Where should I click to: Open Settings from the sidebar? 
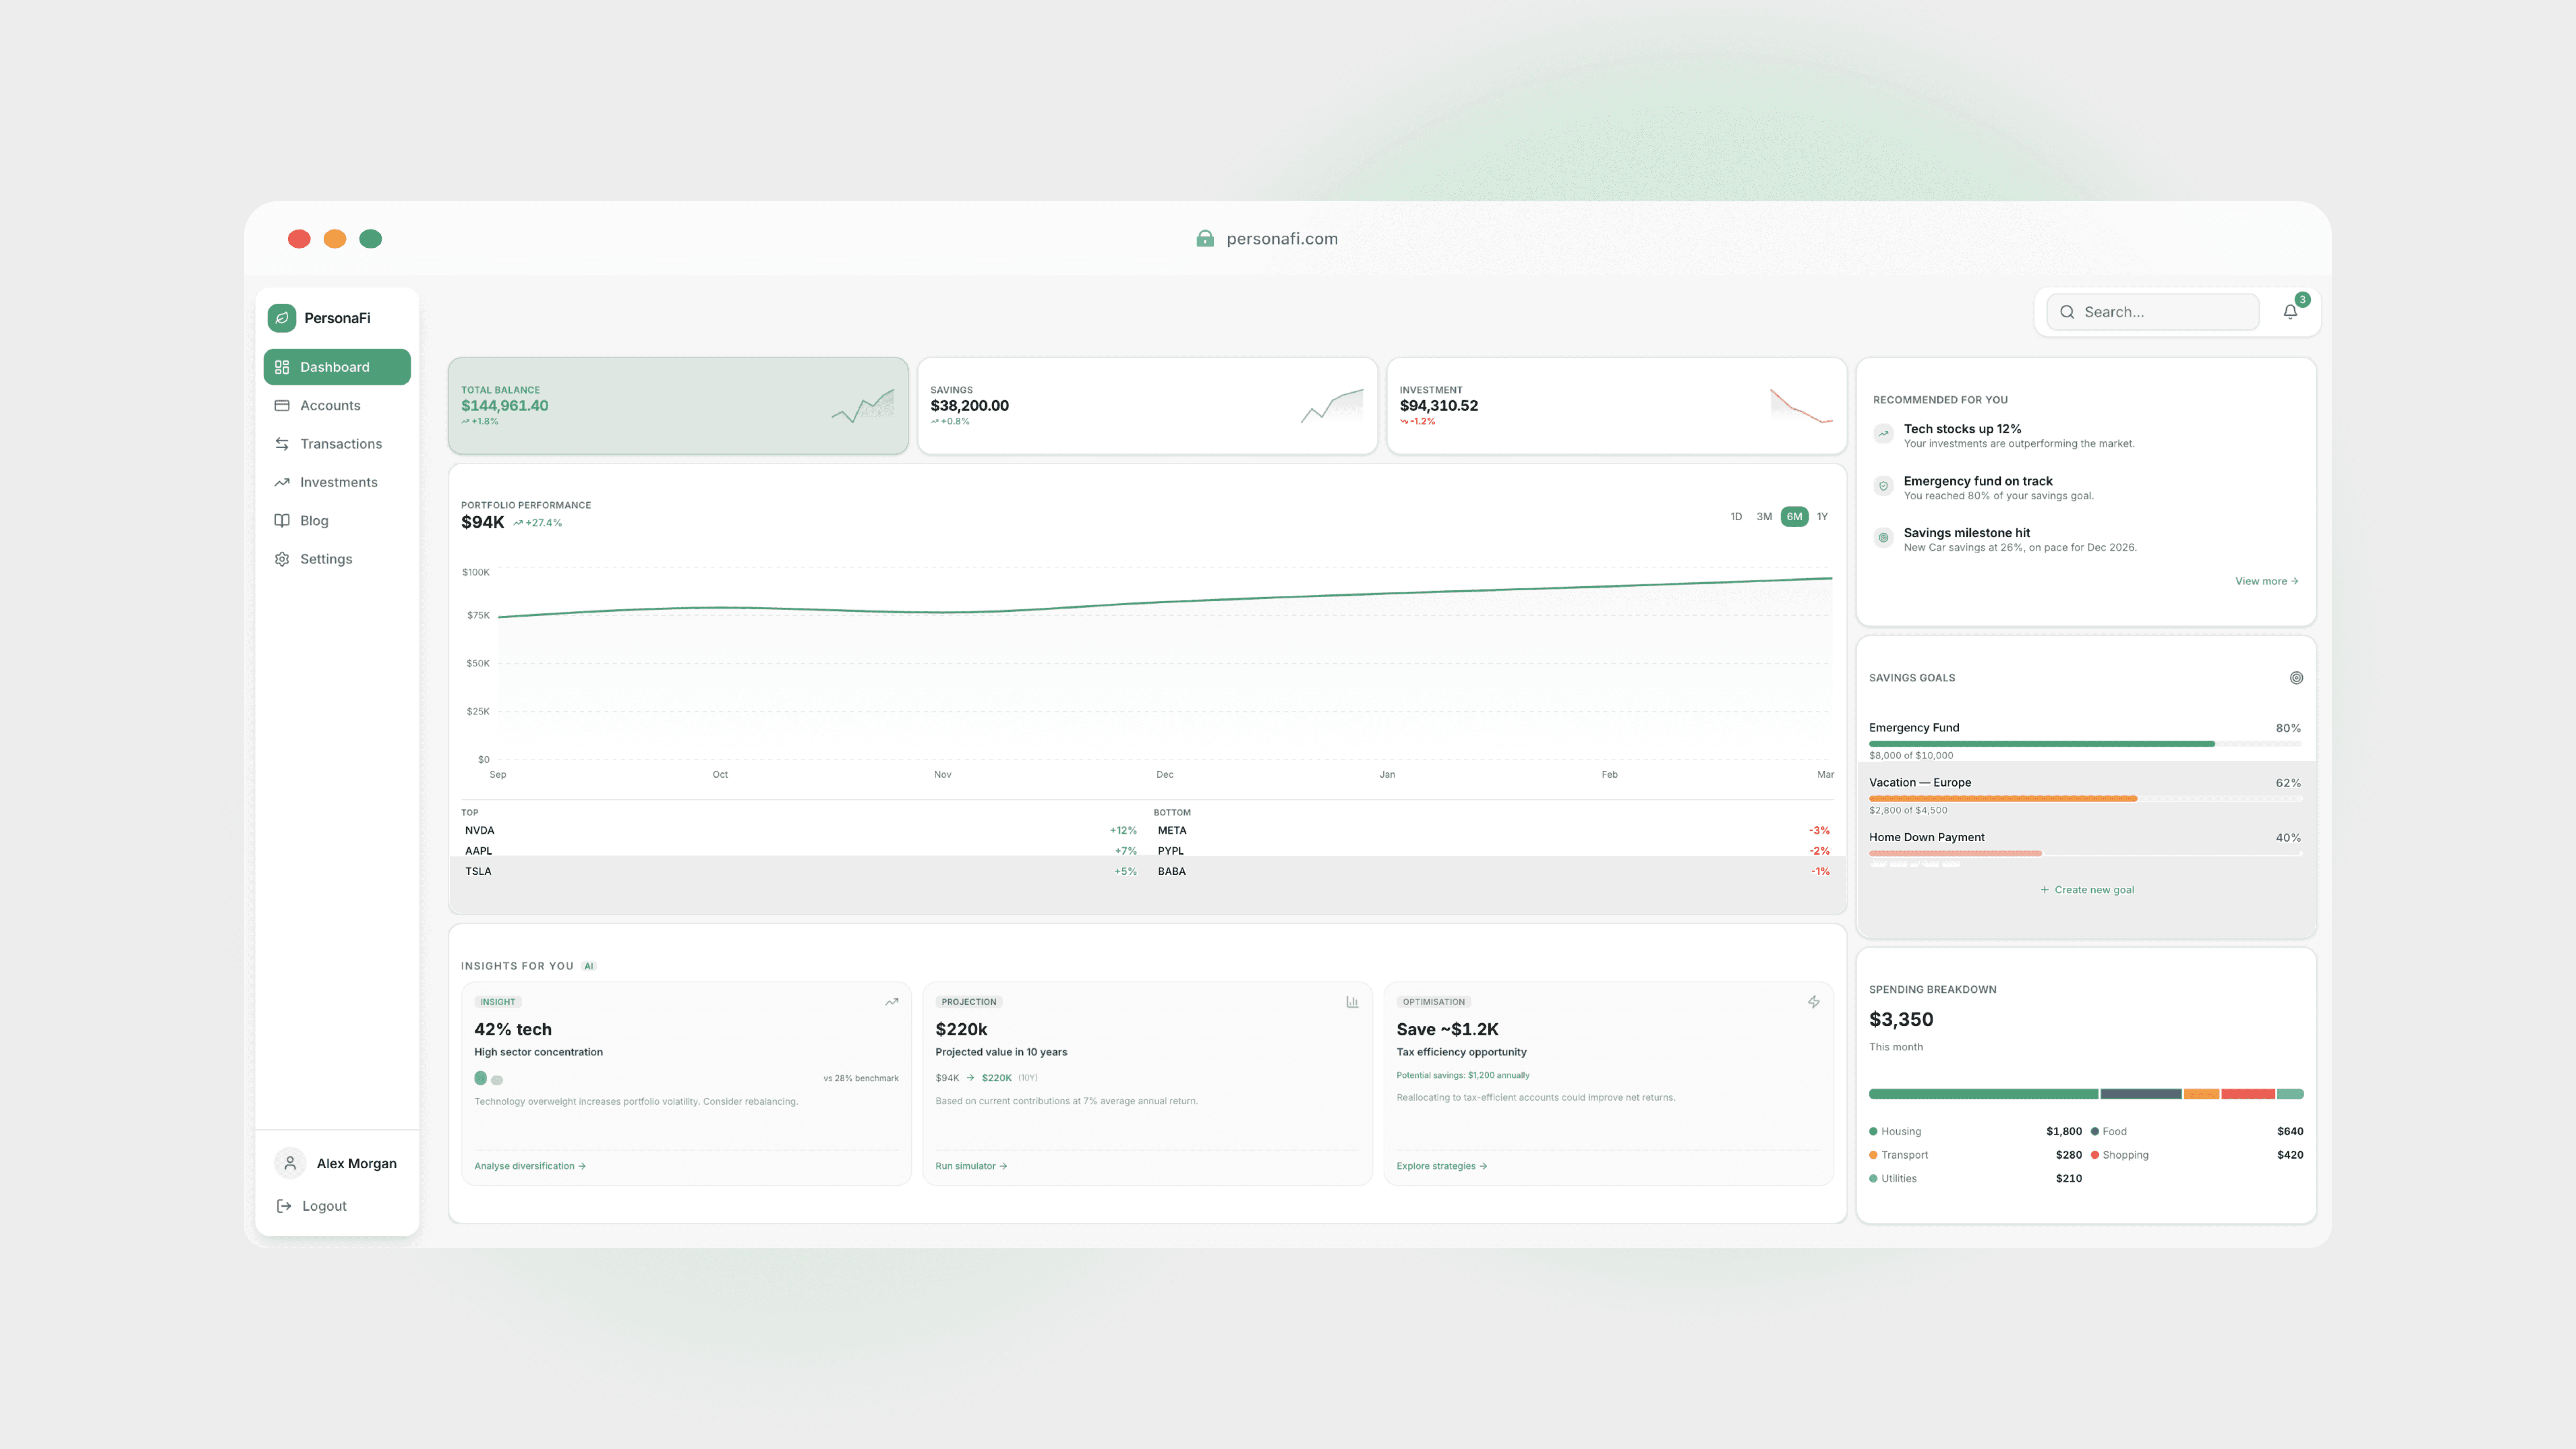pos(325,559)
